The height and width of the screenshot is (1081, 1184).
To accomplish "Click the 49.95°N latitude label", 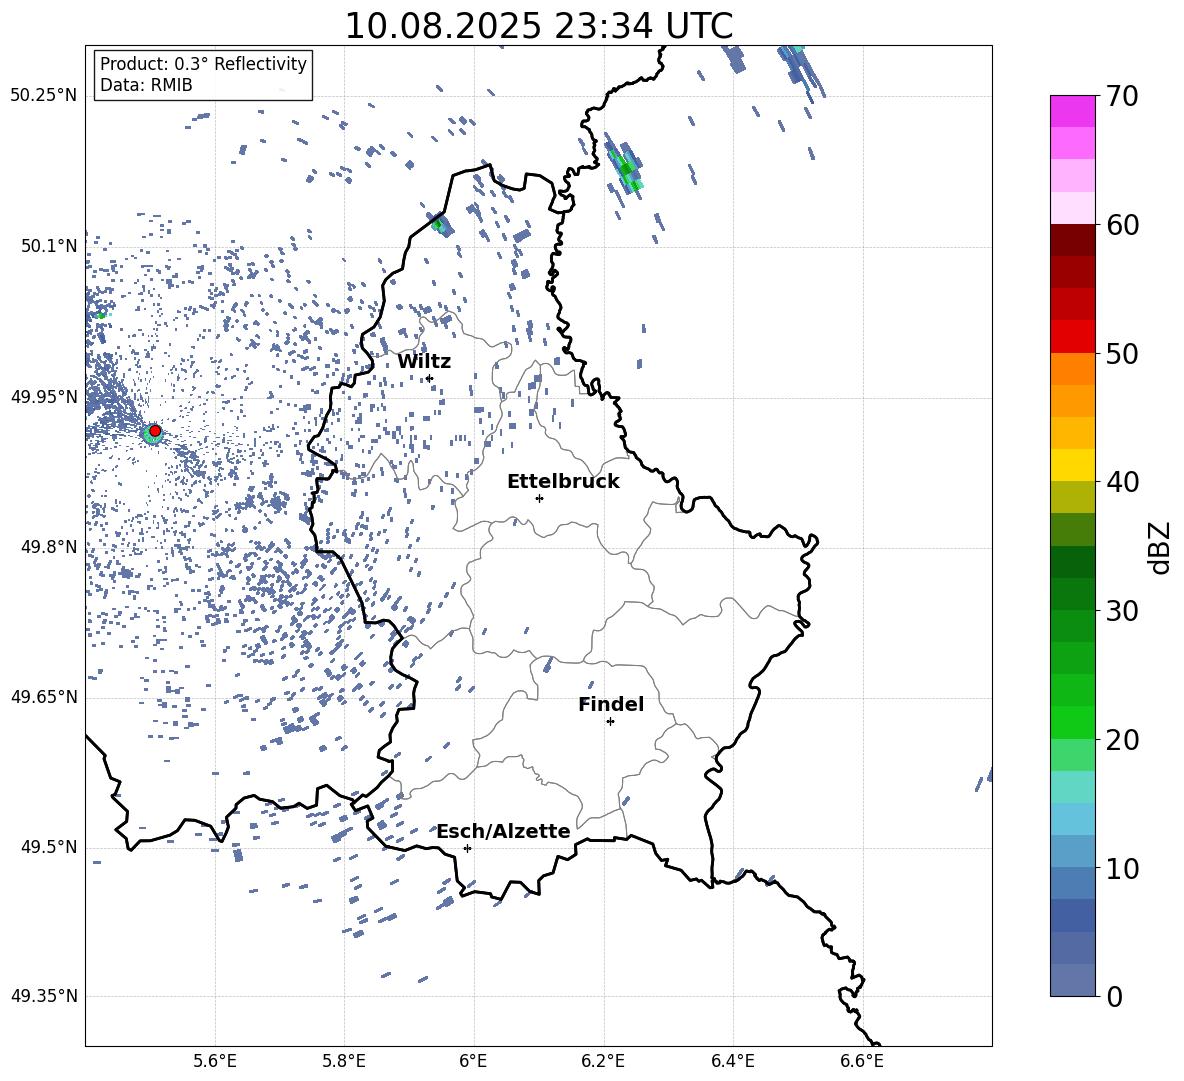I will [44, 396].
